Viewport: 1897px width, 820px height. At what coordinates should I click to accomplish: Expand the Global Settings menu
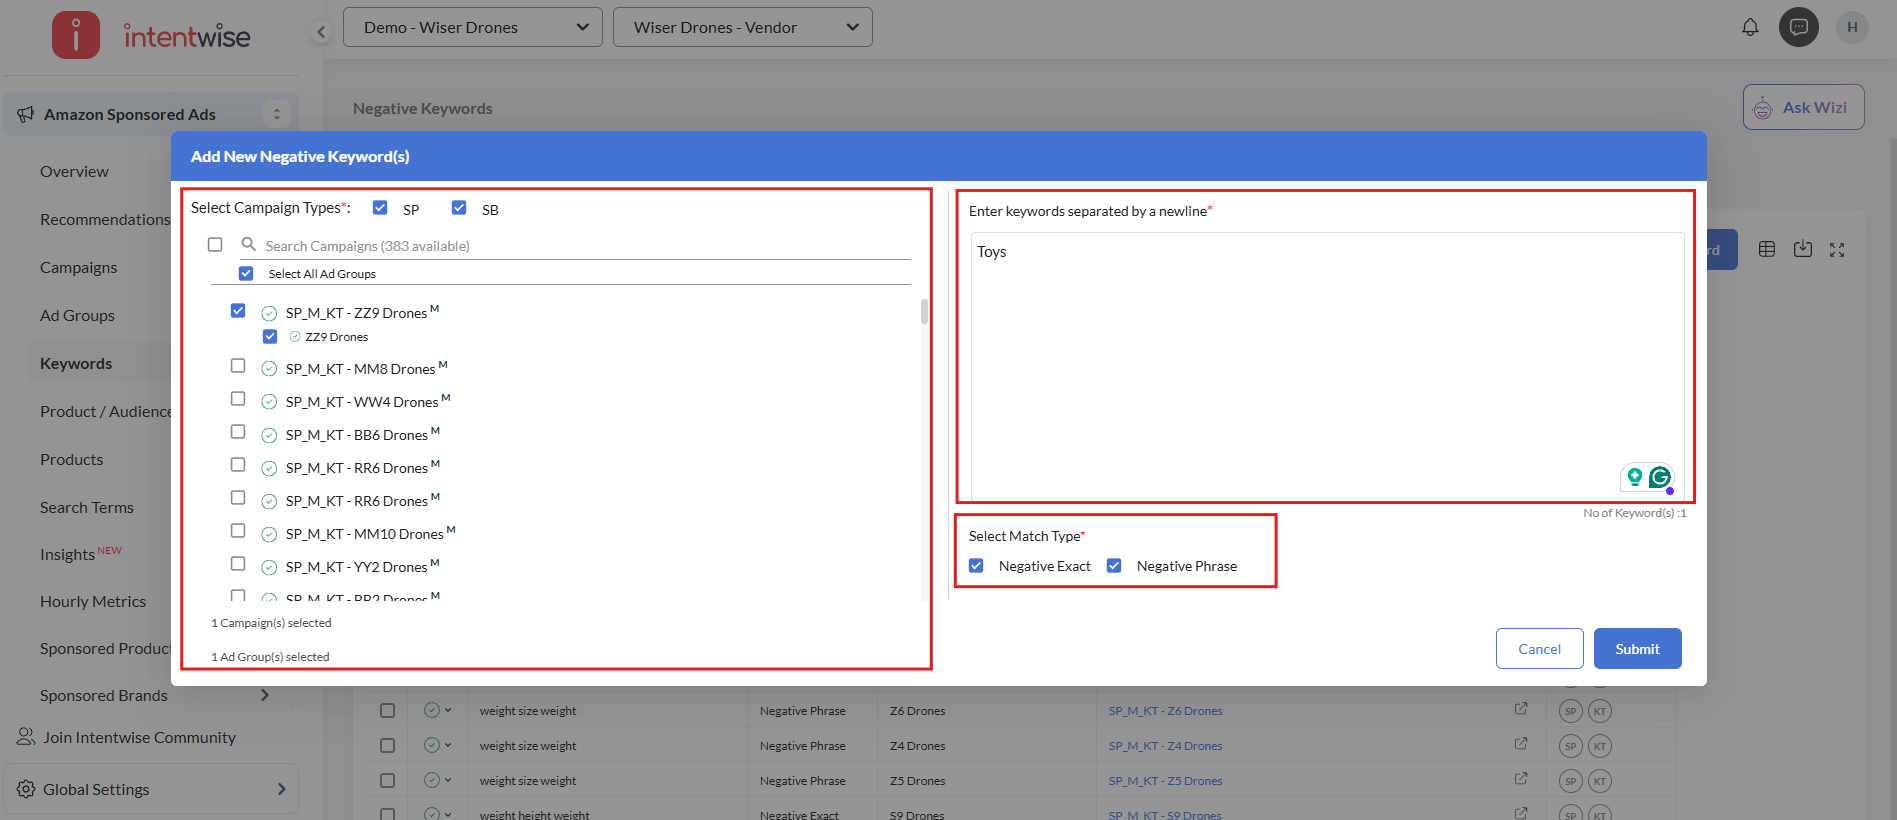pos(150,789)
